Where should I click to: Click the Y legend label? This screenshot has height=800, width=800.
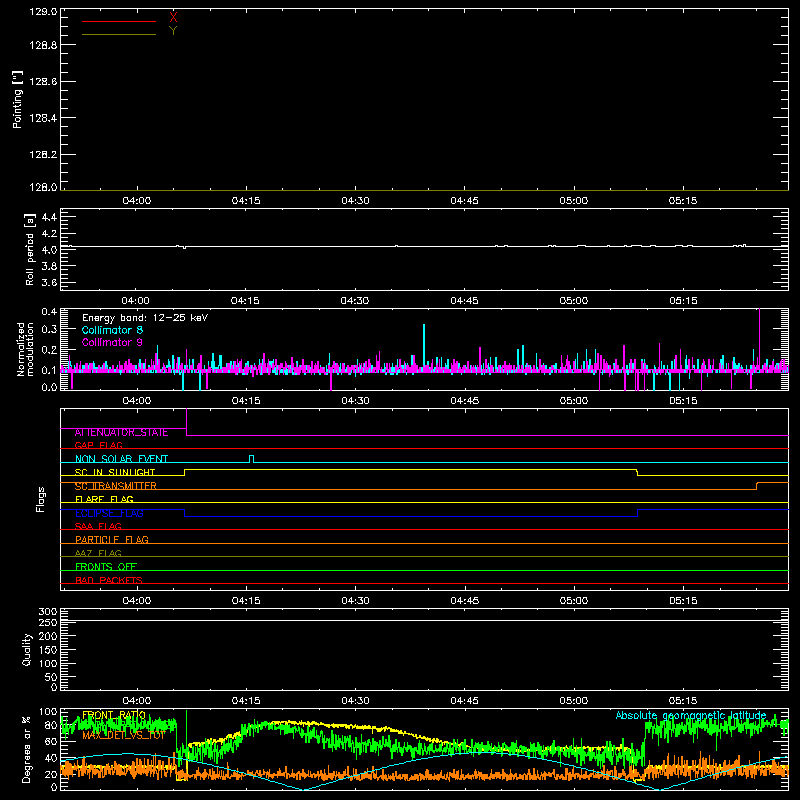click(x=173, y=31)
